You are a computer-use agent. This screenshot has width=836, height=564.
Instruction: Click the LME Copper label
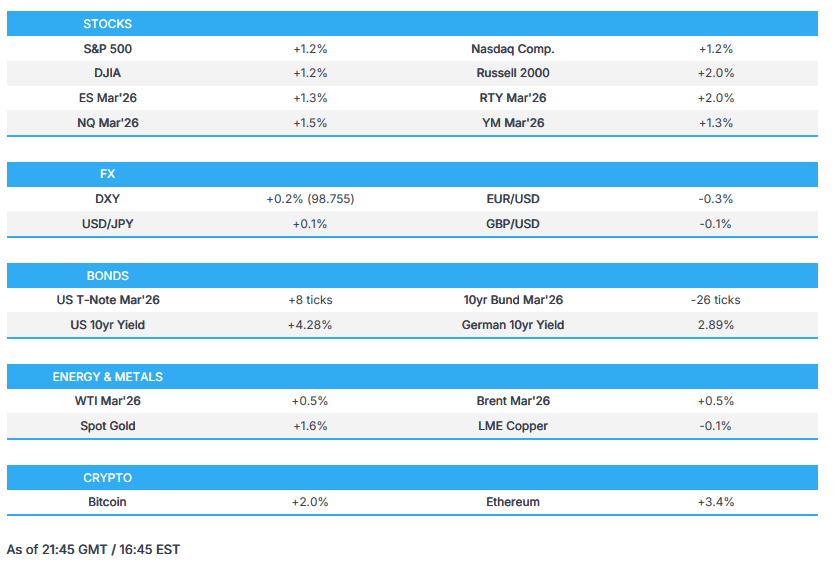pos(512,426)
